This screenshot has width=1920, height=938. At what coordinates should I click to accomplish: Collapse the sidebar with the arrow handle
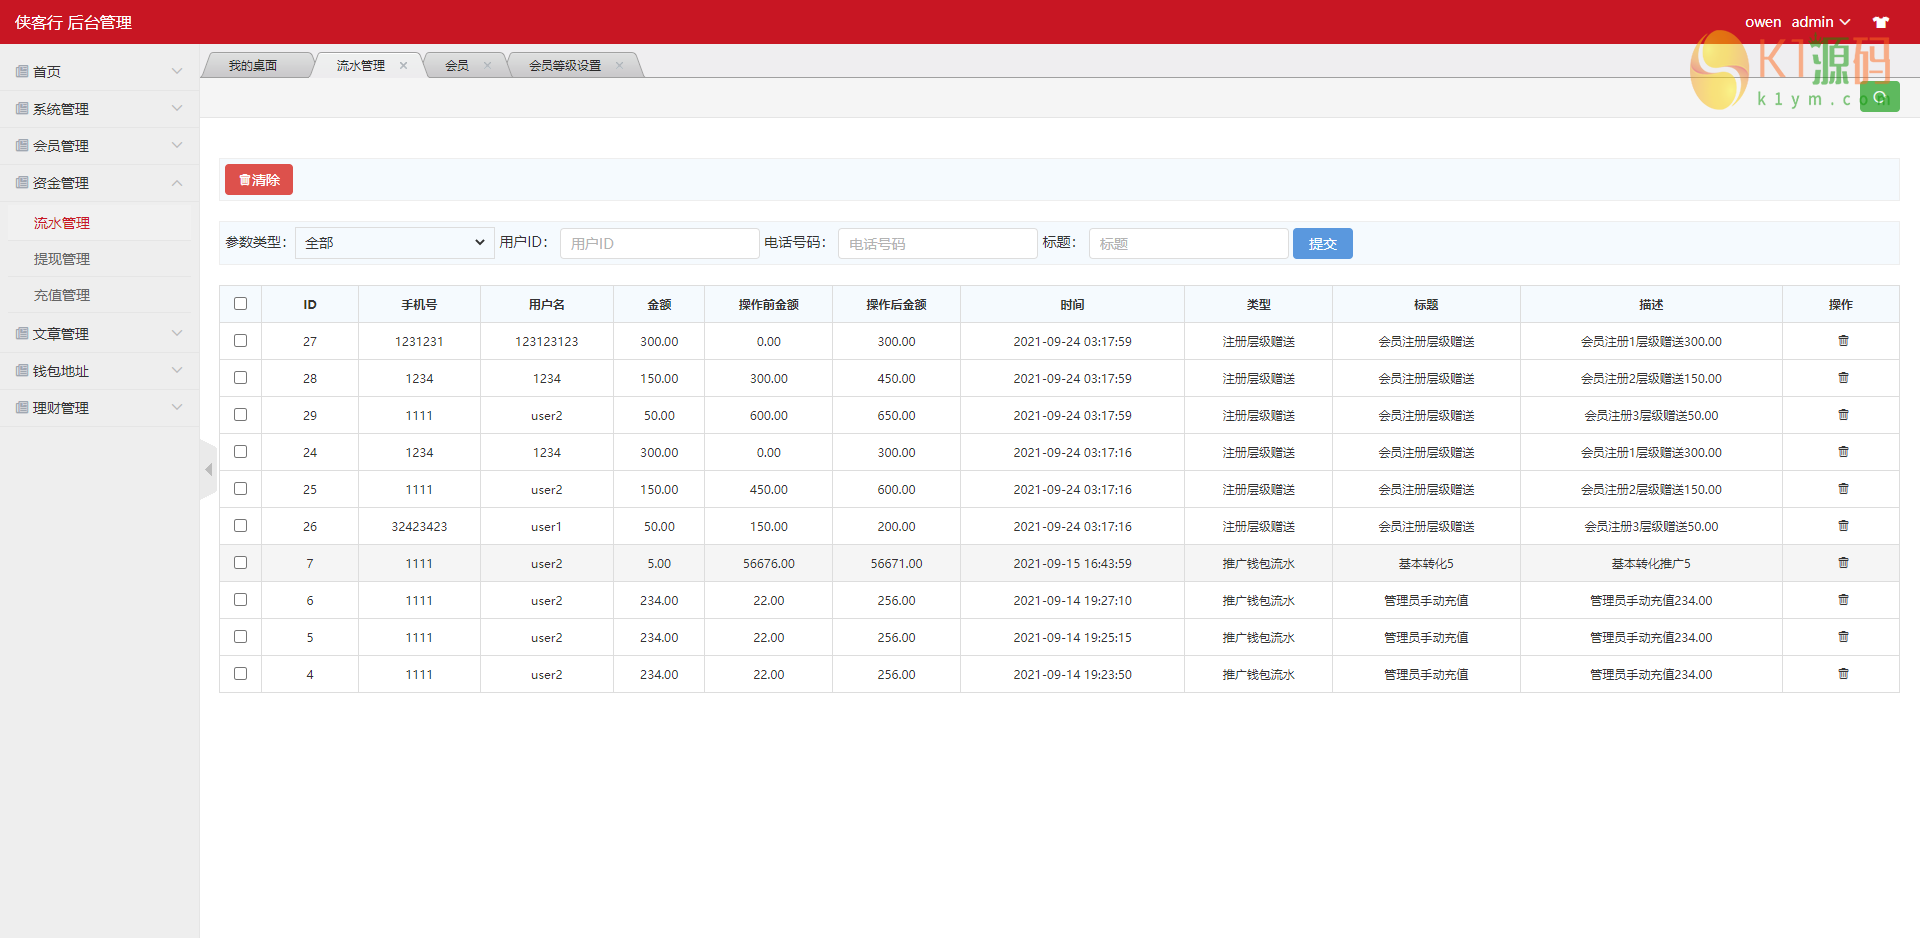click(x=208, y=469)
